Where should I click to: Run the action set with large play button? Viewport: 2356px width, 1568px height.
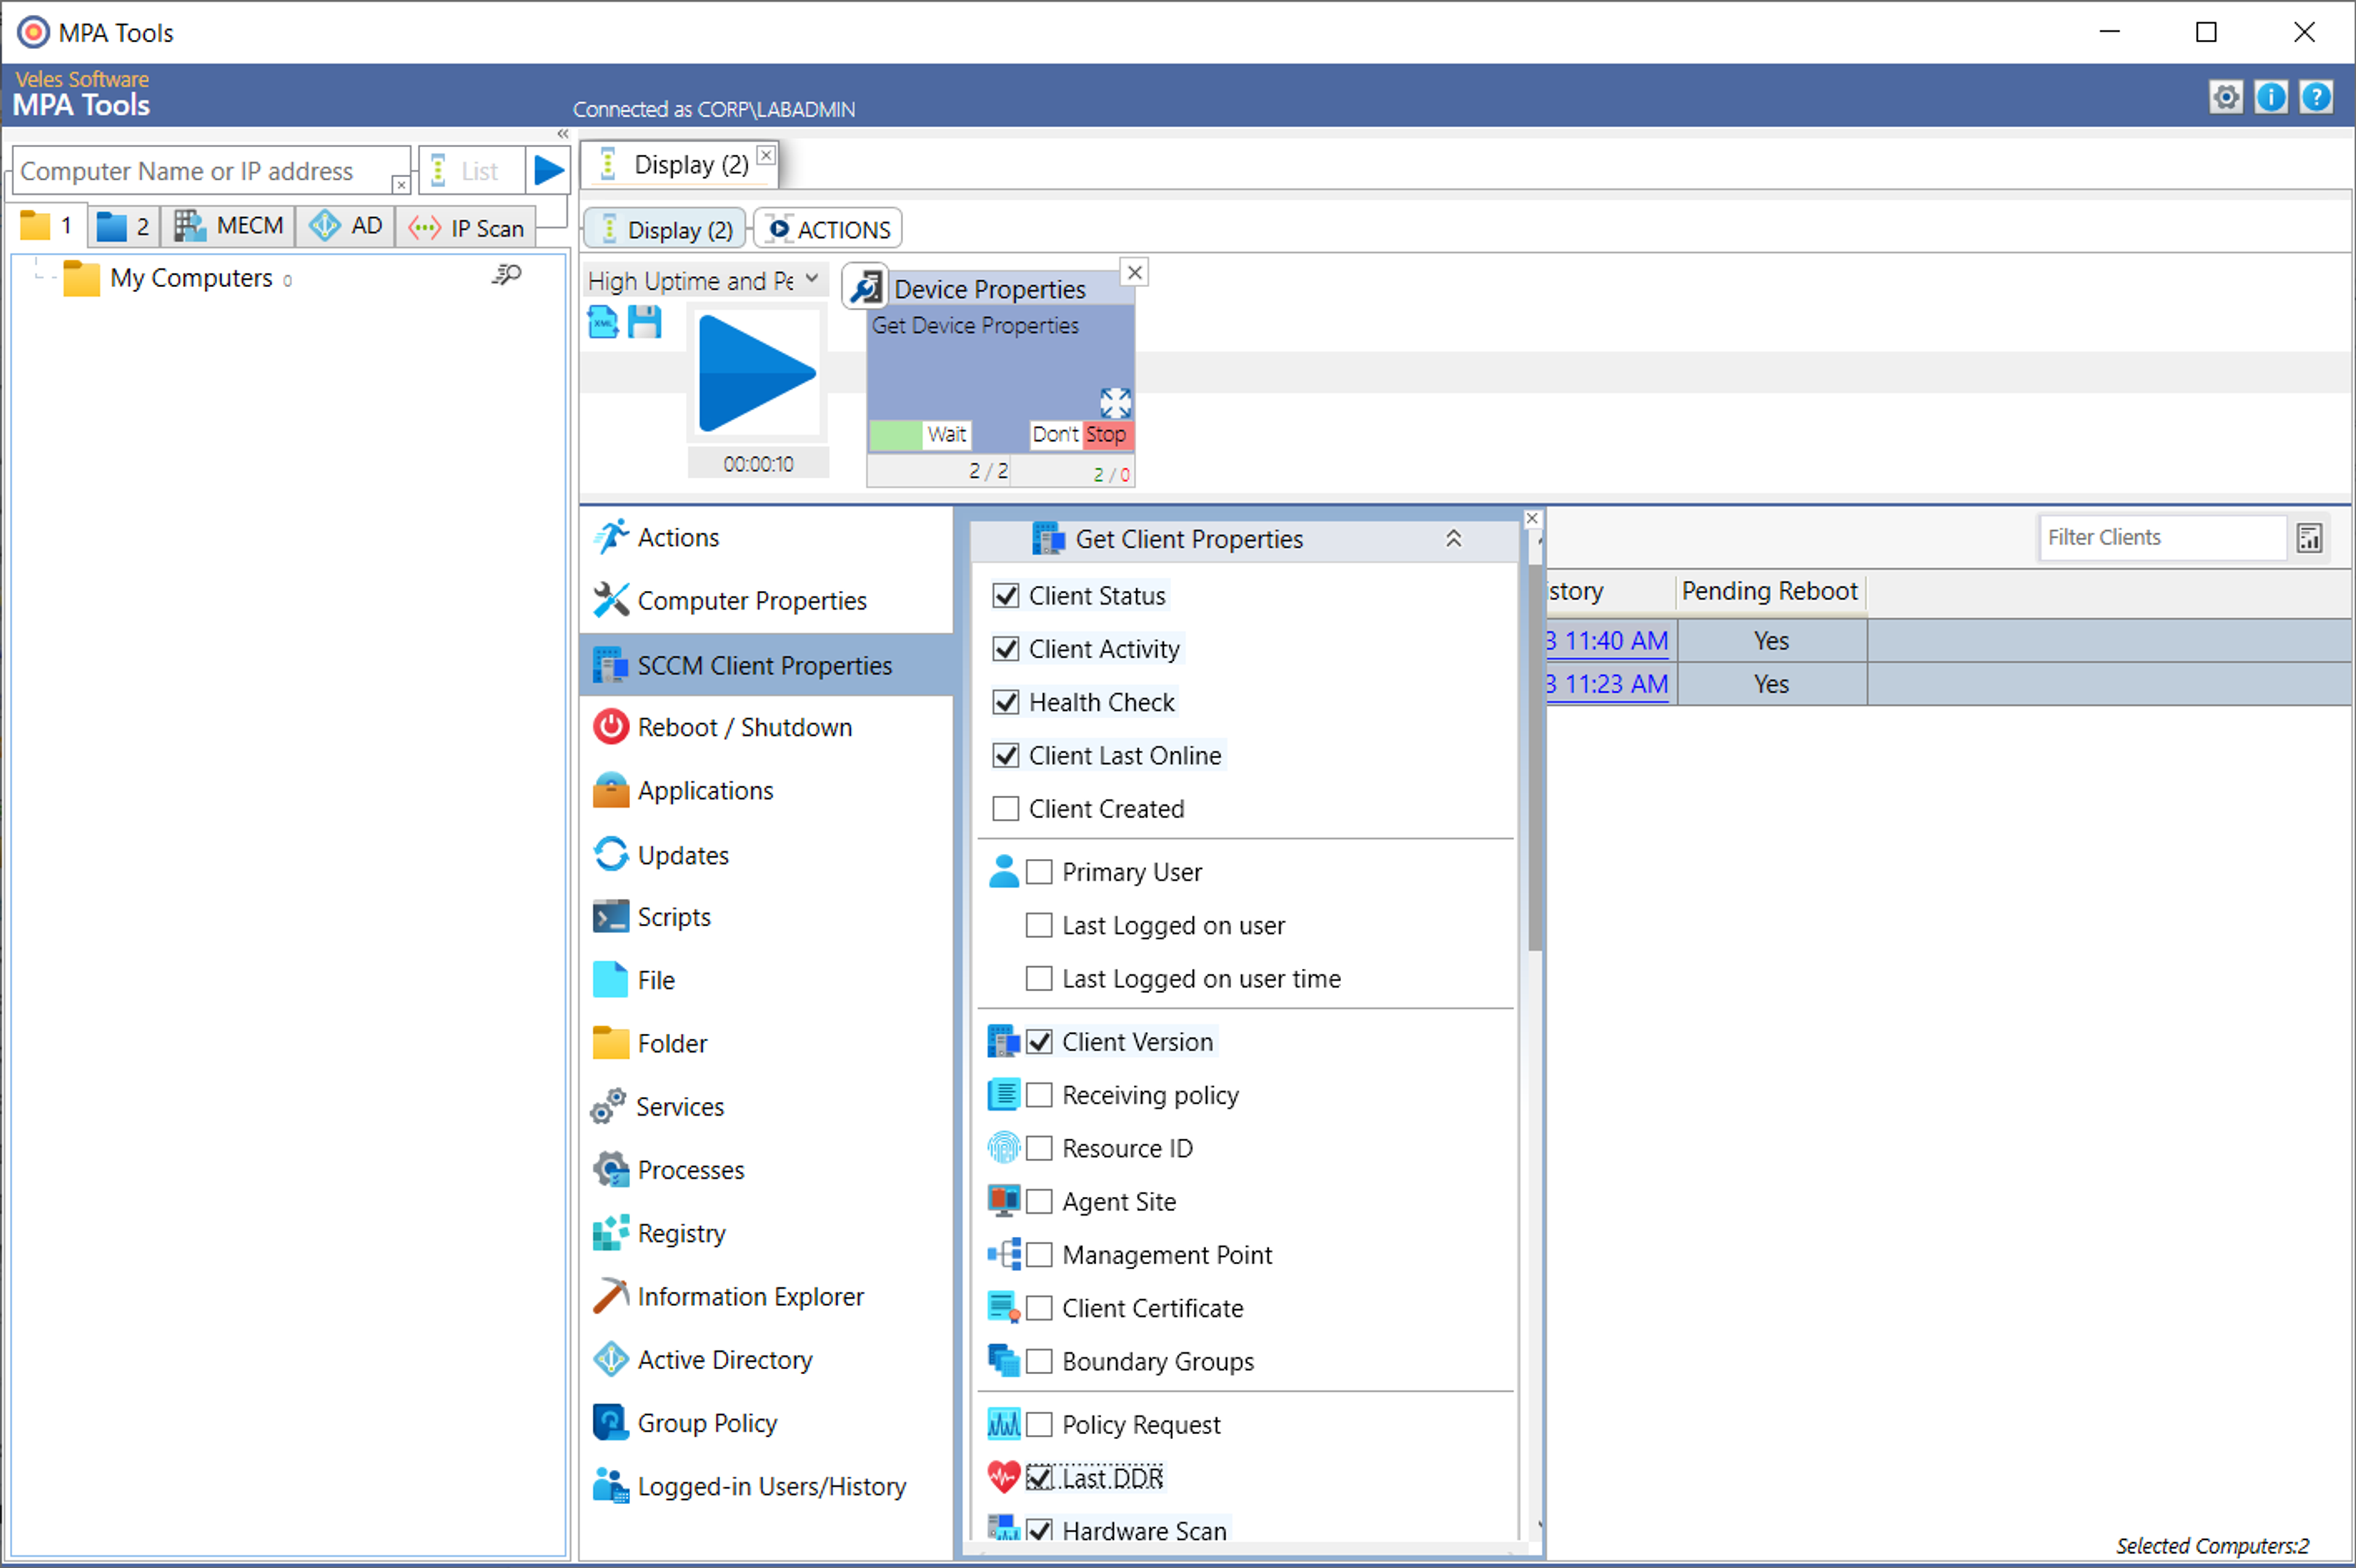757,374
